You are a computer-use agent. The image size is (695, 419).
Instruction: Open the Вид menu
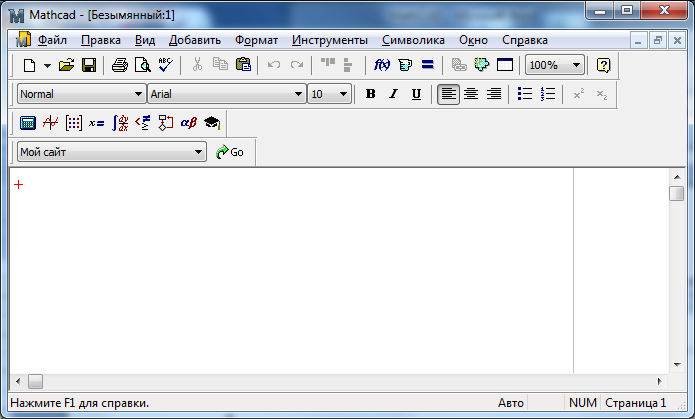coord(144,40)
